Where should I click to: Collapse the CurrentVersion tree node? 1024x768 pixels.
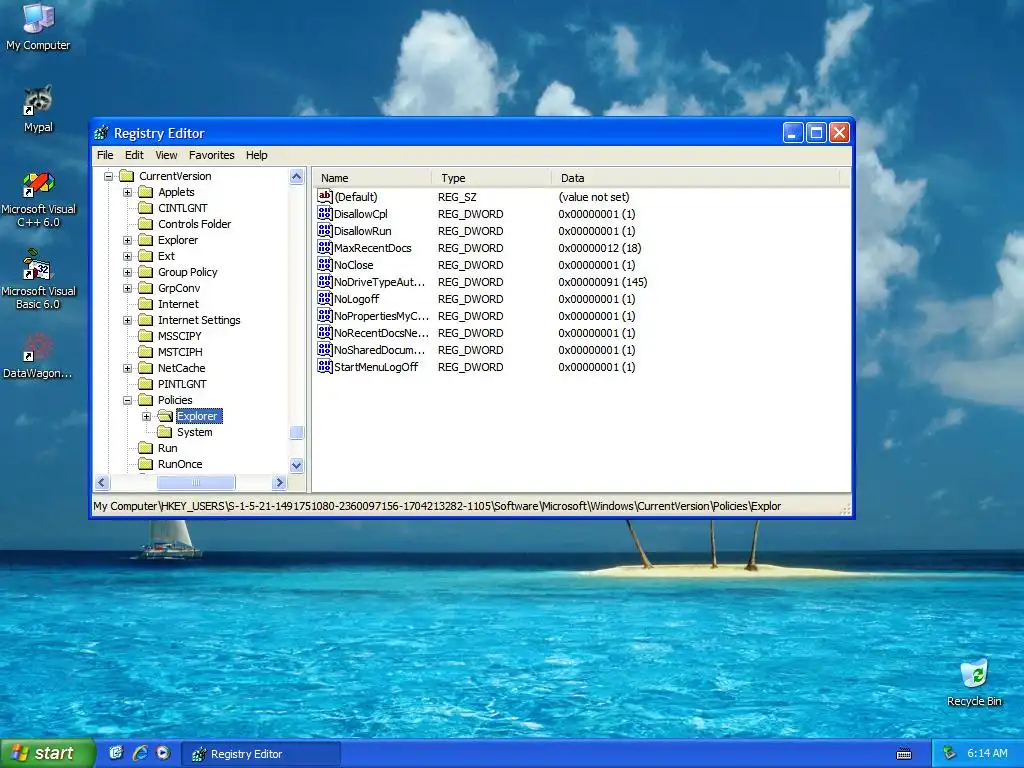pyautogui.click(x=108, y=176)
